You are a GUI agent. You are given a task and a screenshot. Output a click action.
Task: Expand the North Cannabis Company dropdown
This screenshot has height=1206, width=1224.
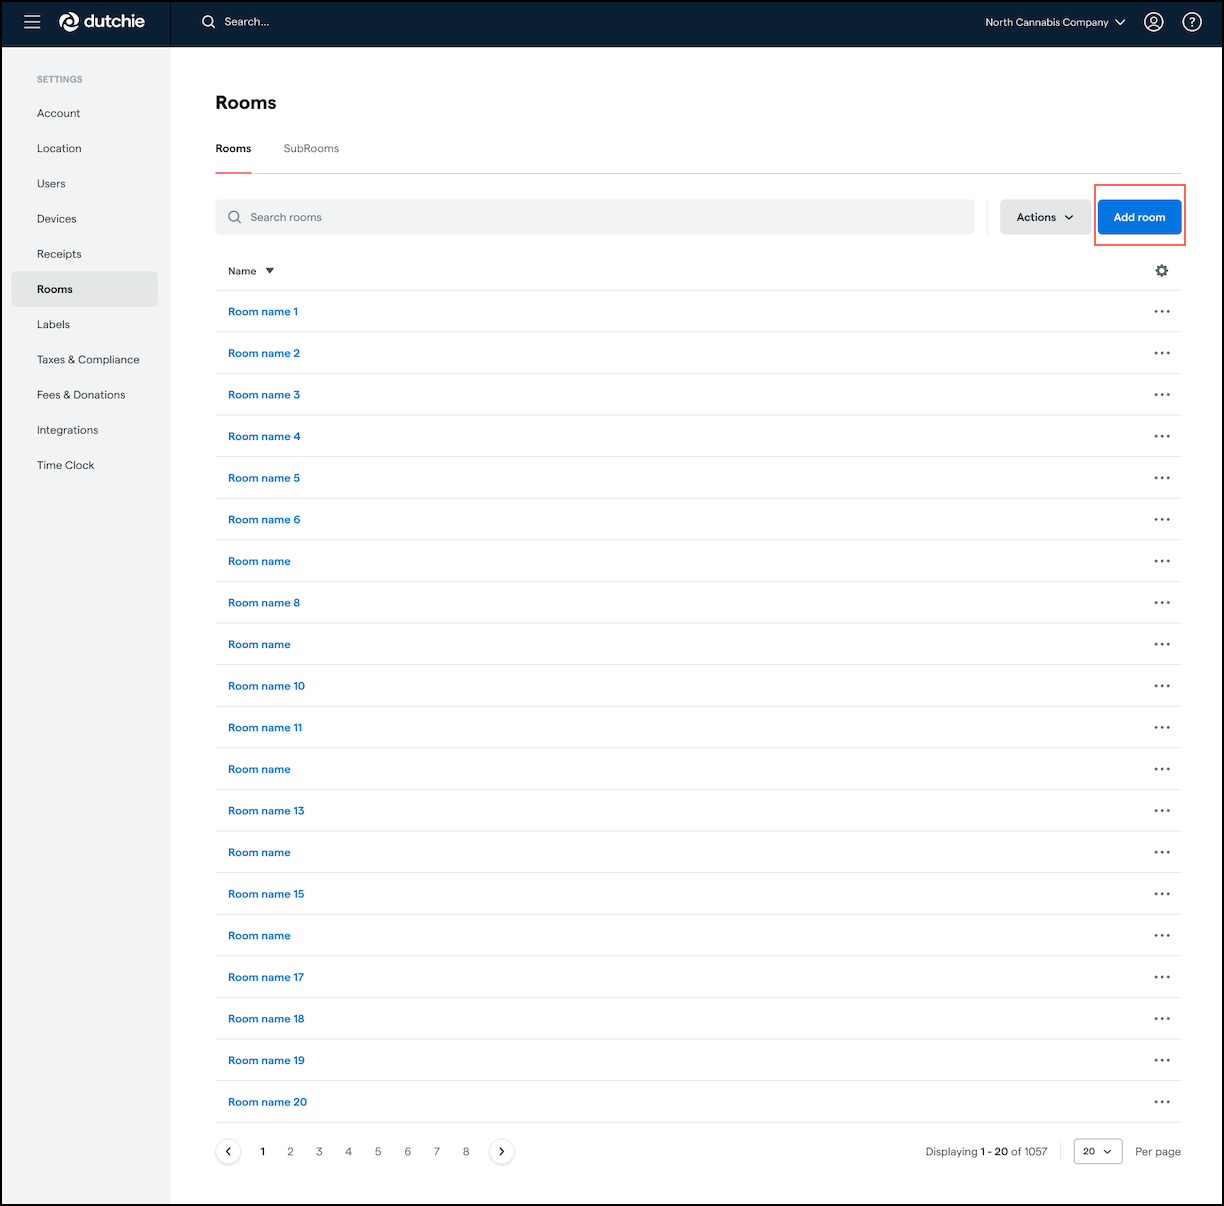coord(1055,22)
